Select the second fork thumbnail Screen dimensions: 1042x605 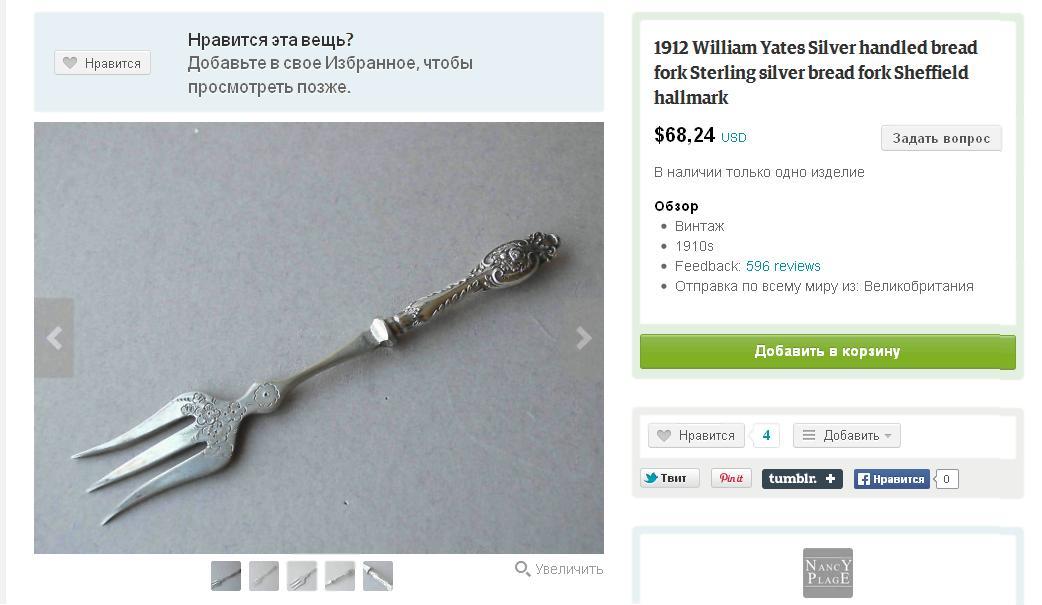[x=264, y=576]
